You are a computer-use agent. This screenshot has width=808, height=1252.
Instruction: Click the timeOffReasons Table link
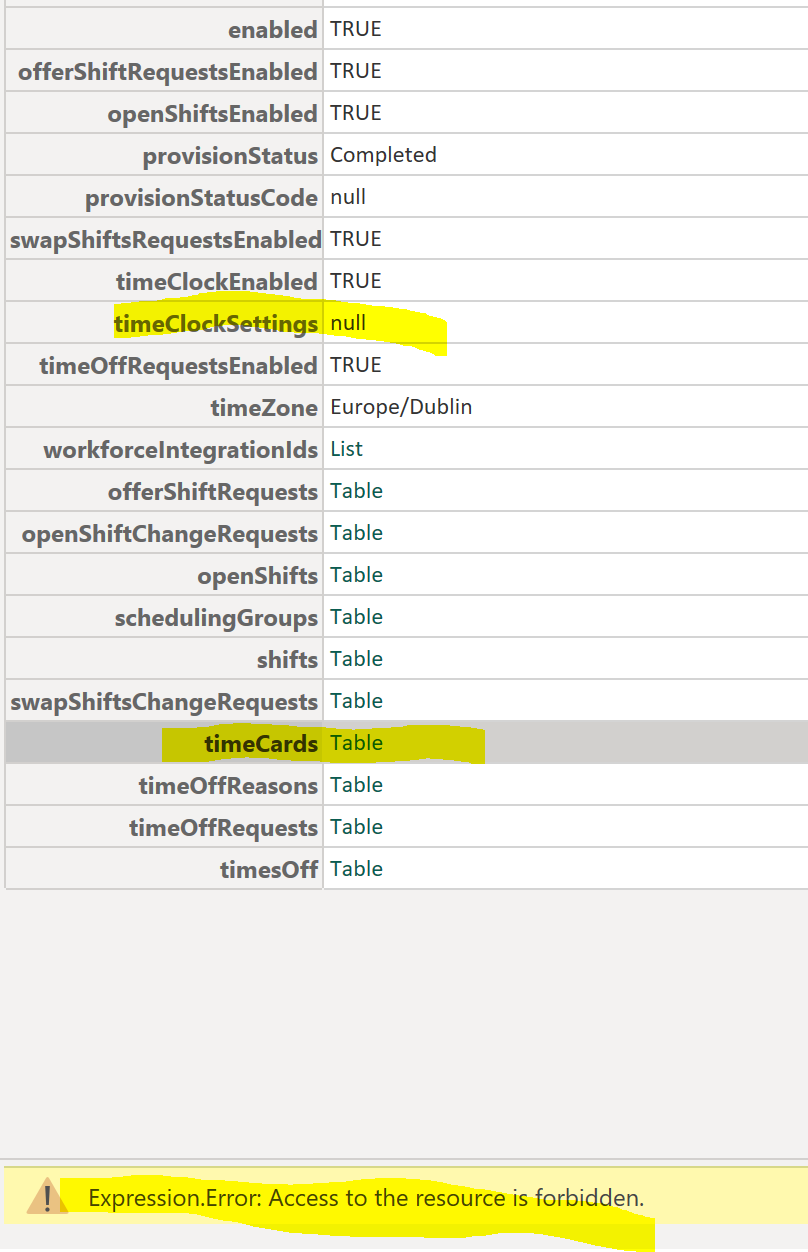coord(356,784)
